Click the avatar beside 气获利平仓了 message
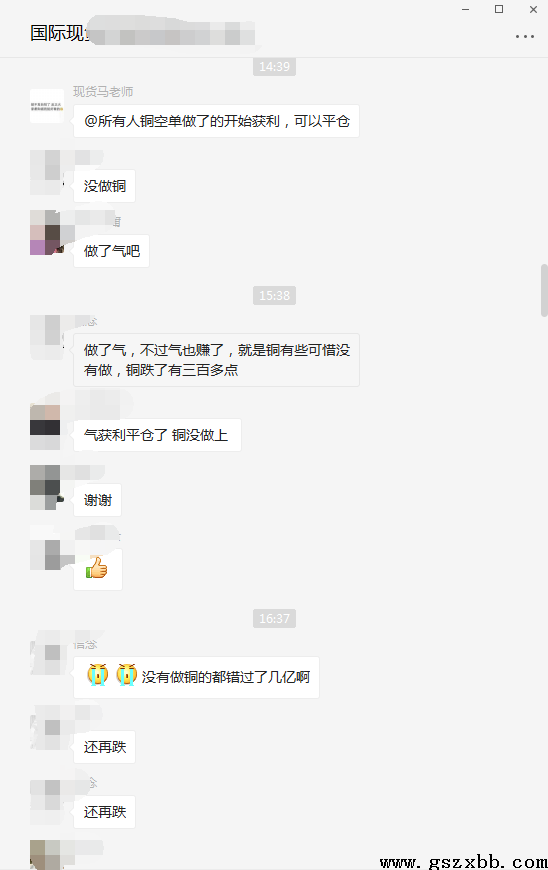 [x=45, y=427]
